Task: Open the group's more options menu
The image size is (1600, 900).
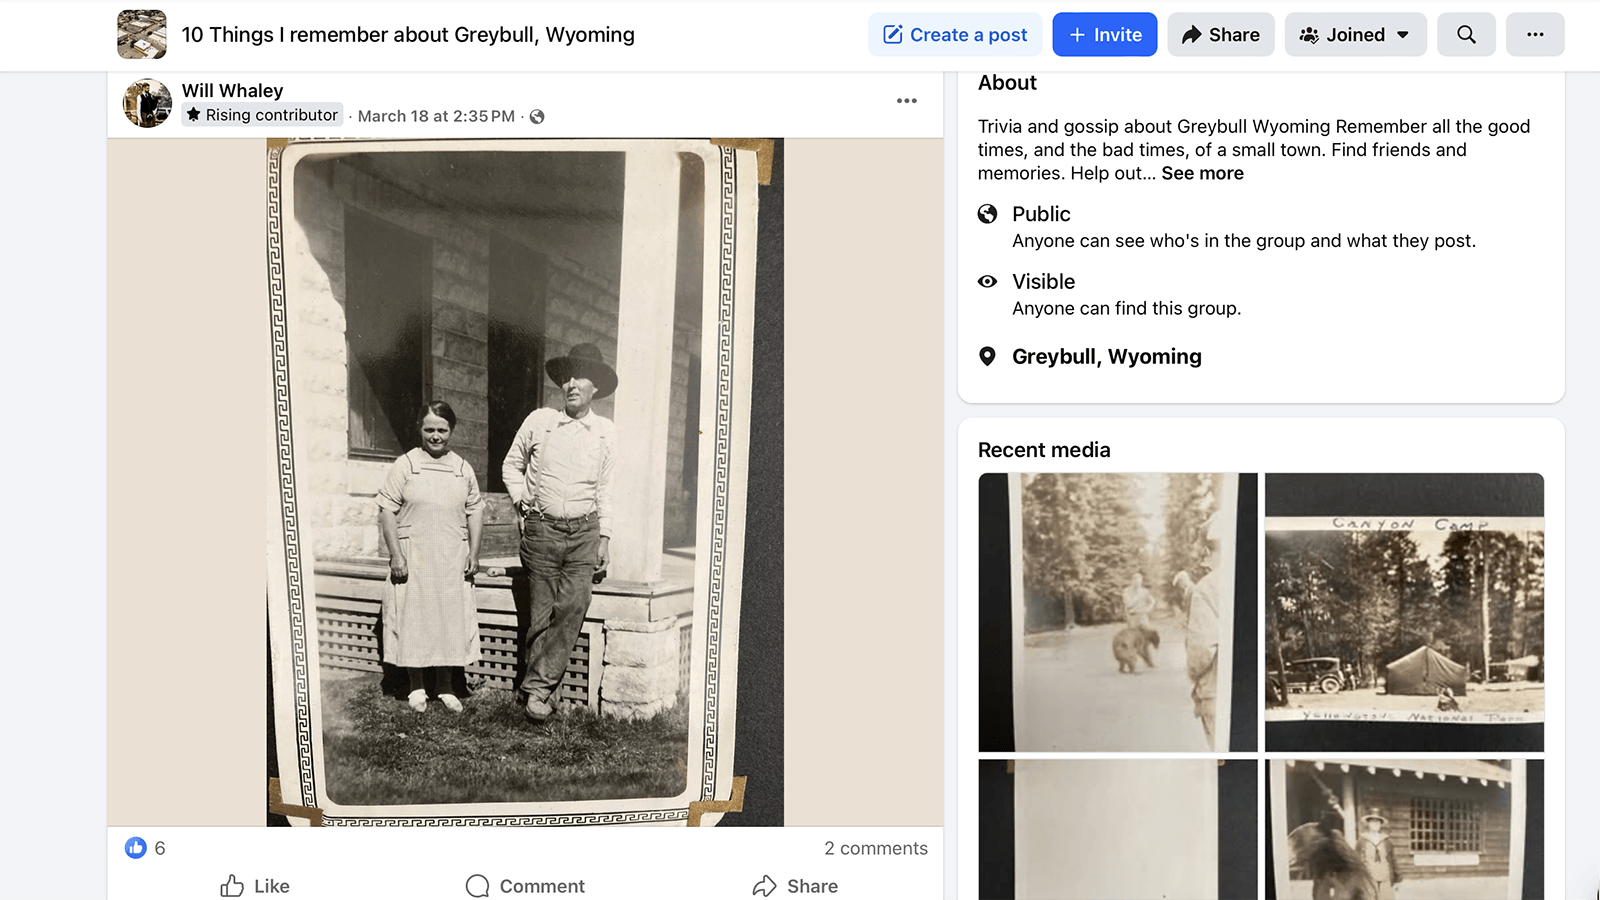Action: [1535, 34]
